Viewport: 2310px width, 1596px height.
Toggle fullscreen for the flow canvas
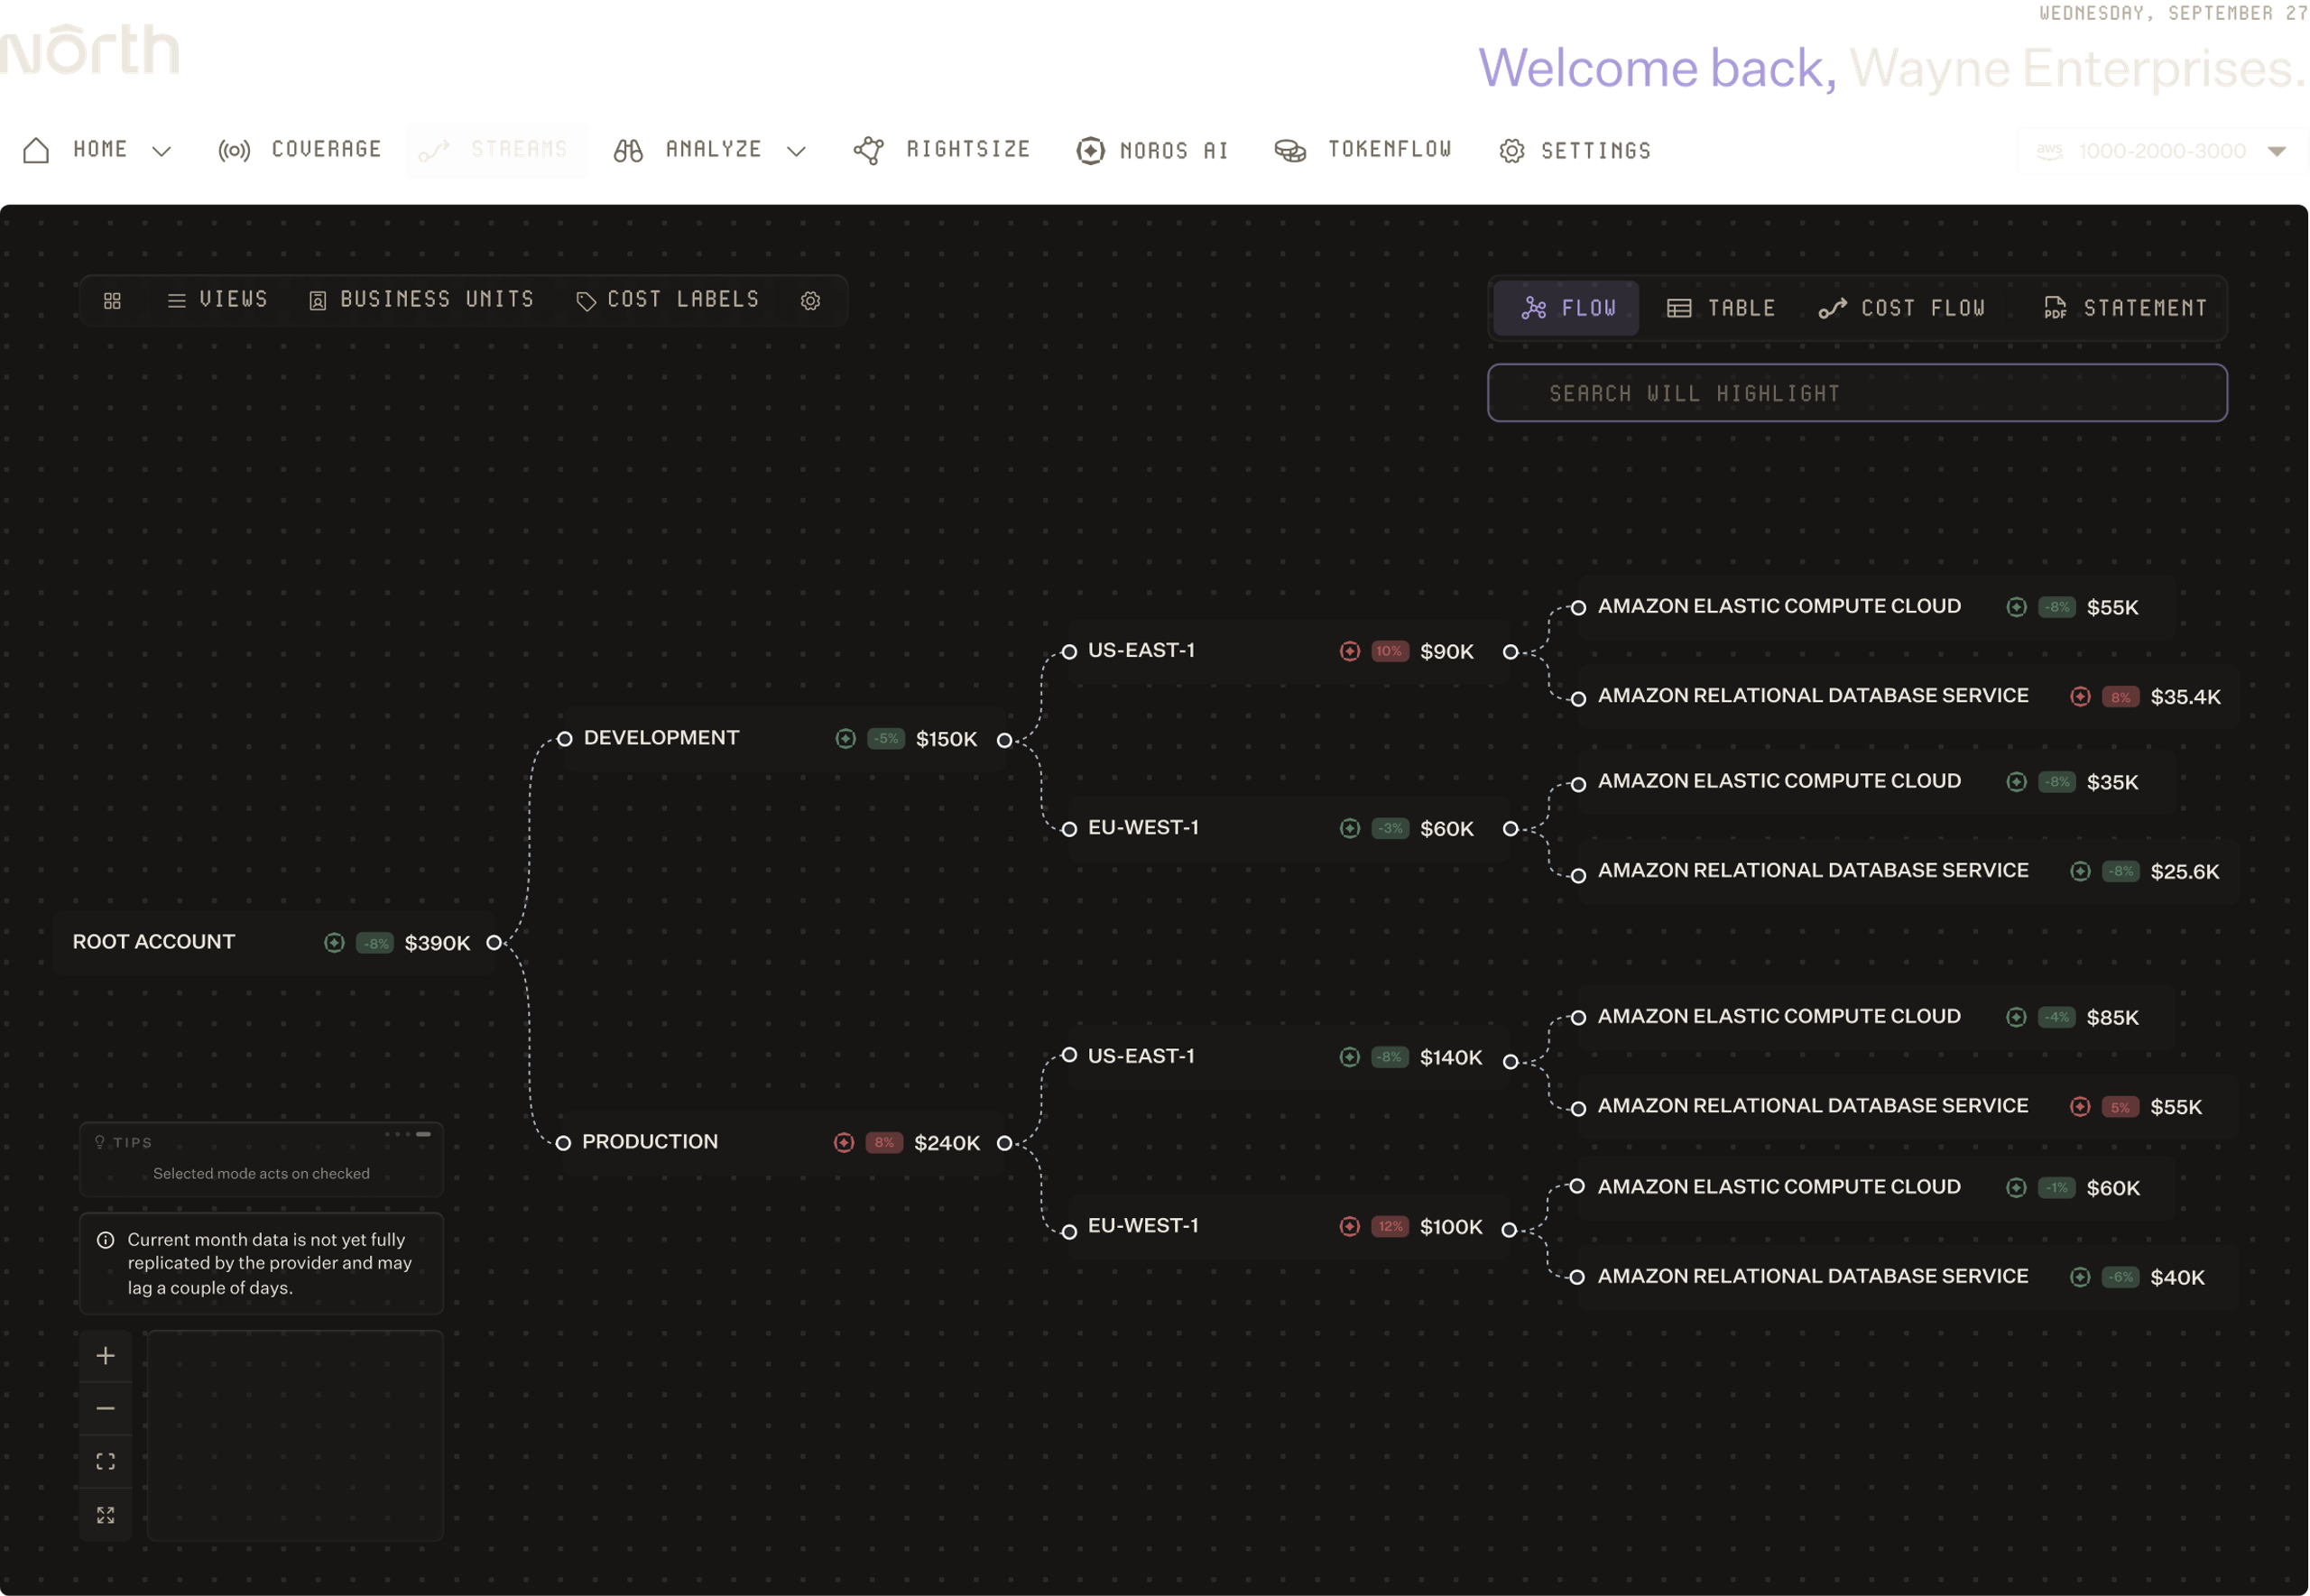coord(106,1515)
